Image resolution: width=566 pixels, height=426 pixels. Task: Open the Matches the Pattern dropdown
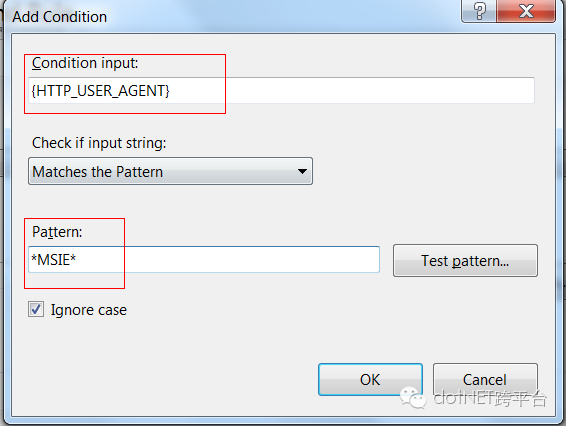click(170, 171)
